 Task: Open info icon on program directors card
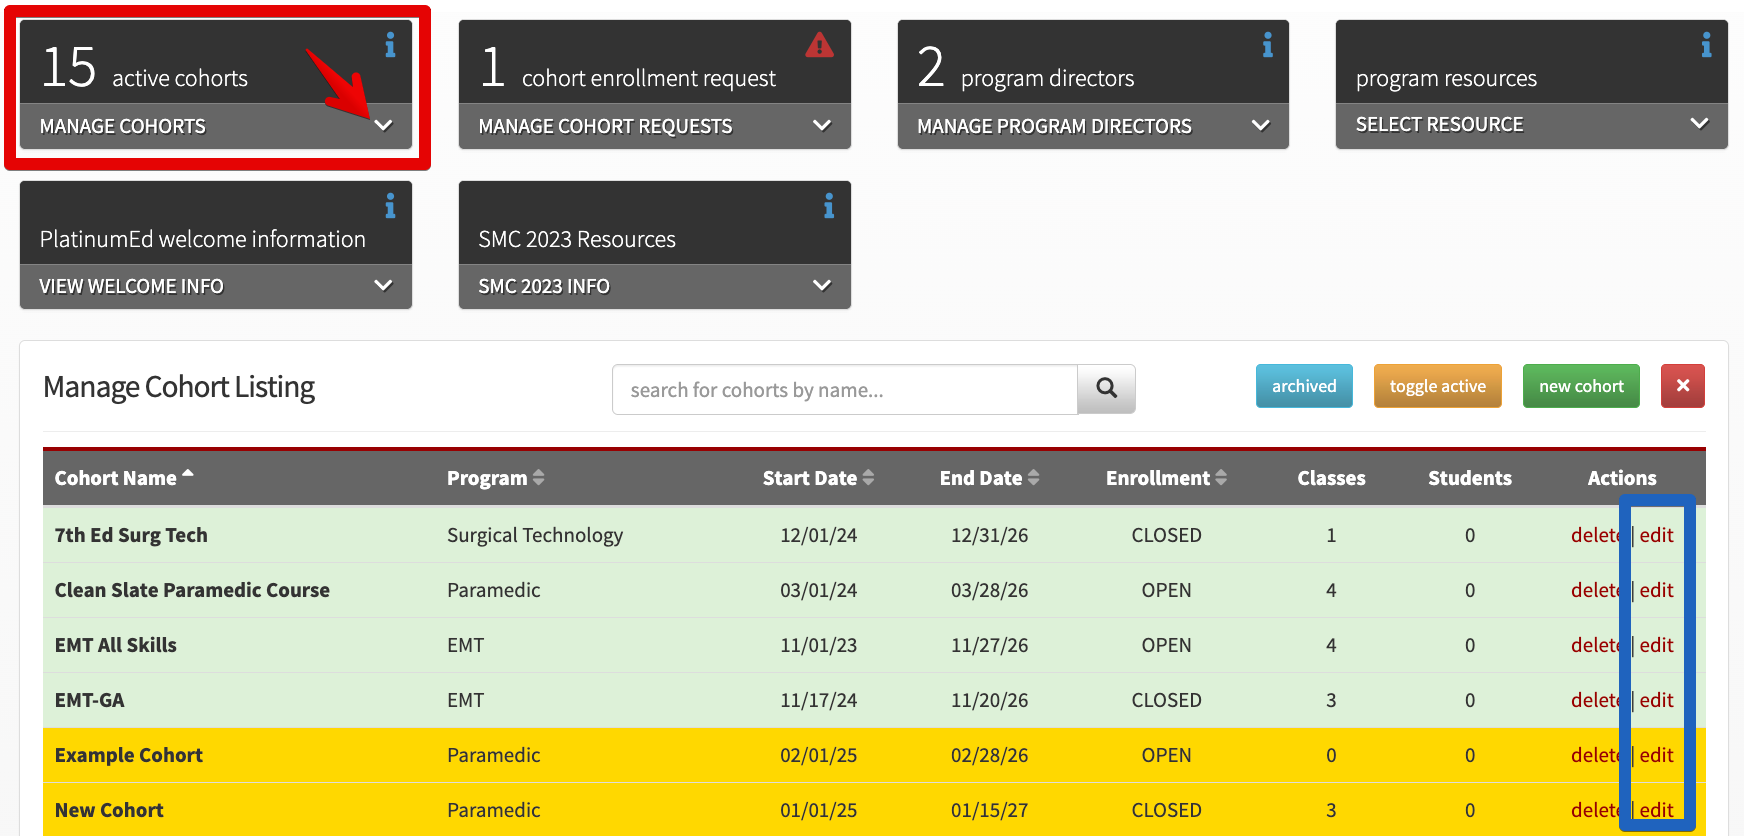pyautogui.click(x=1267, y=45)
